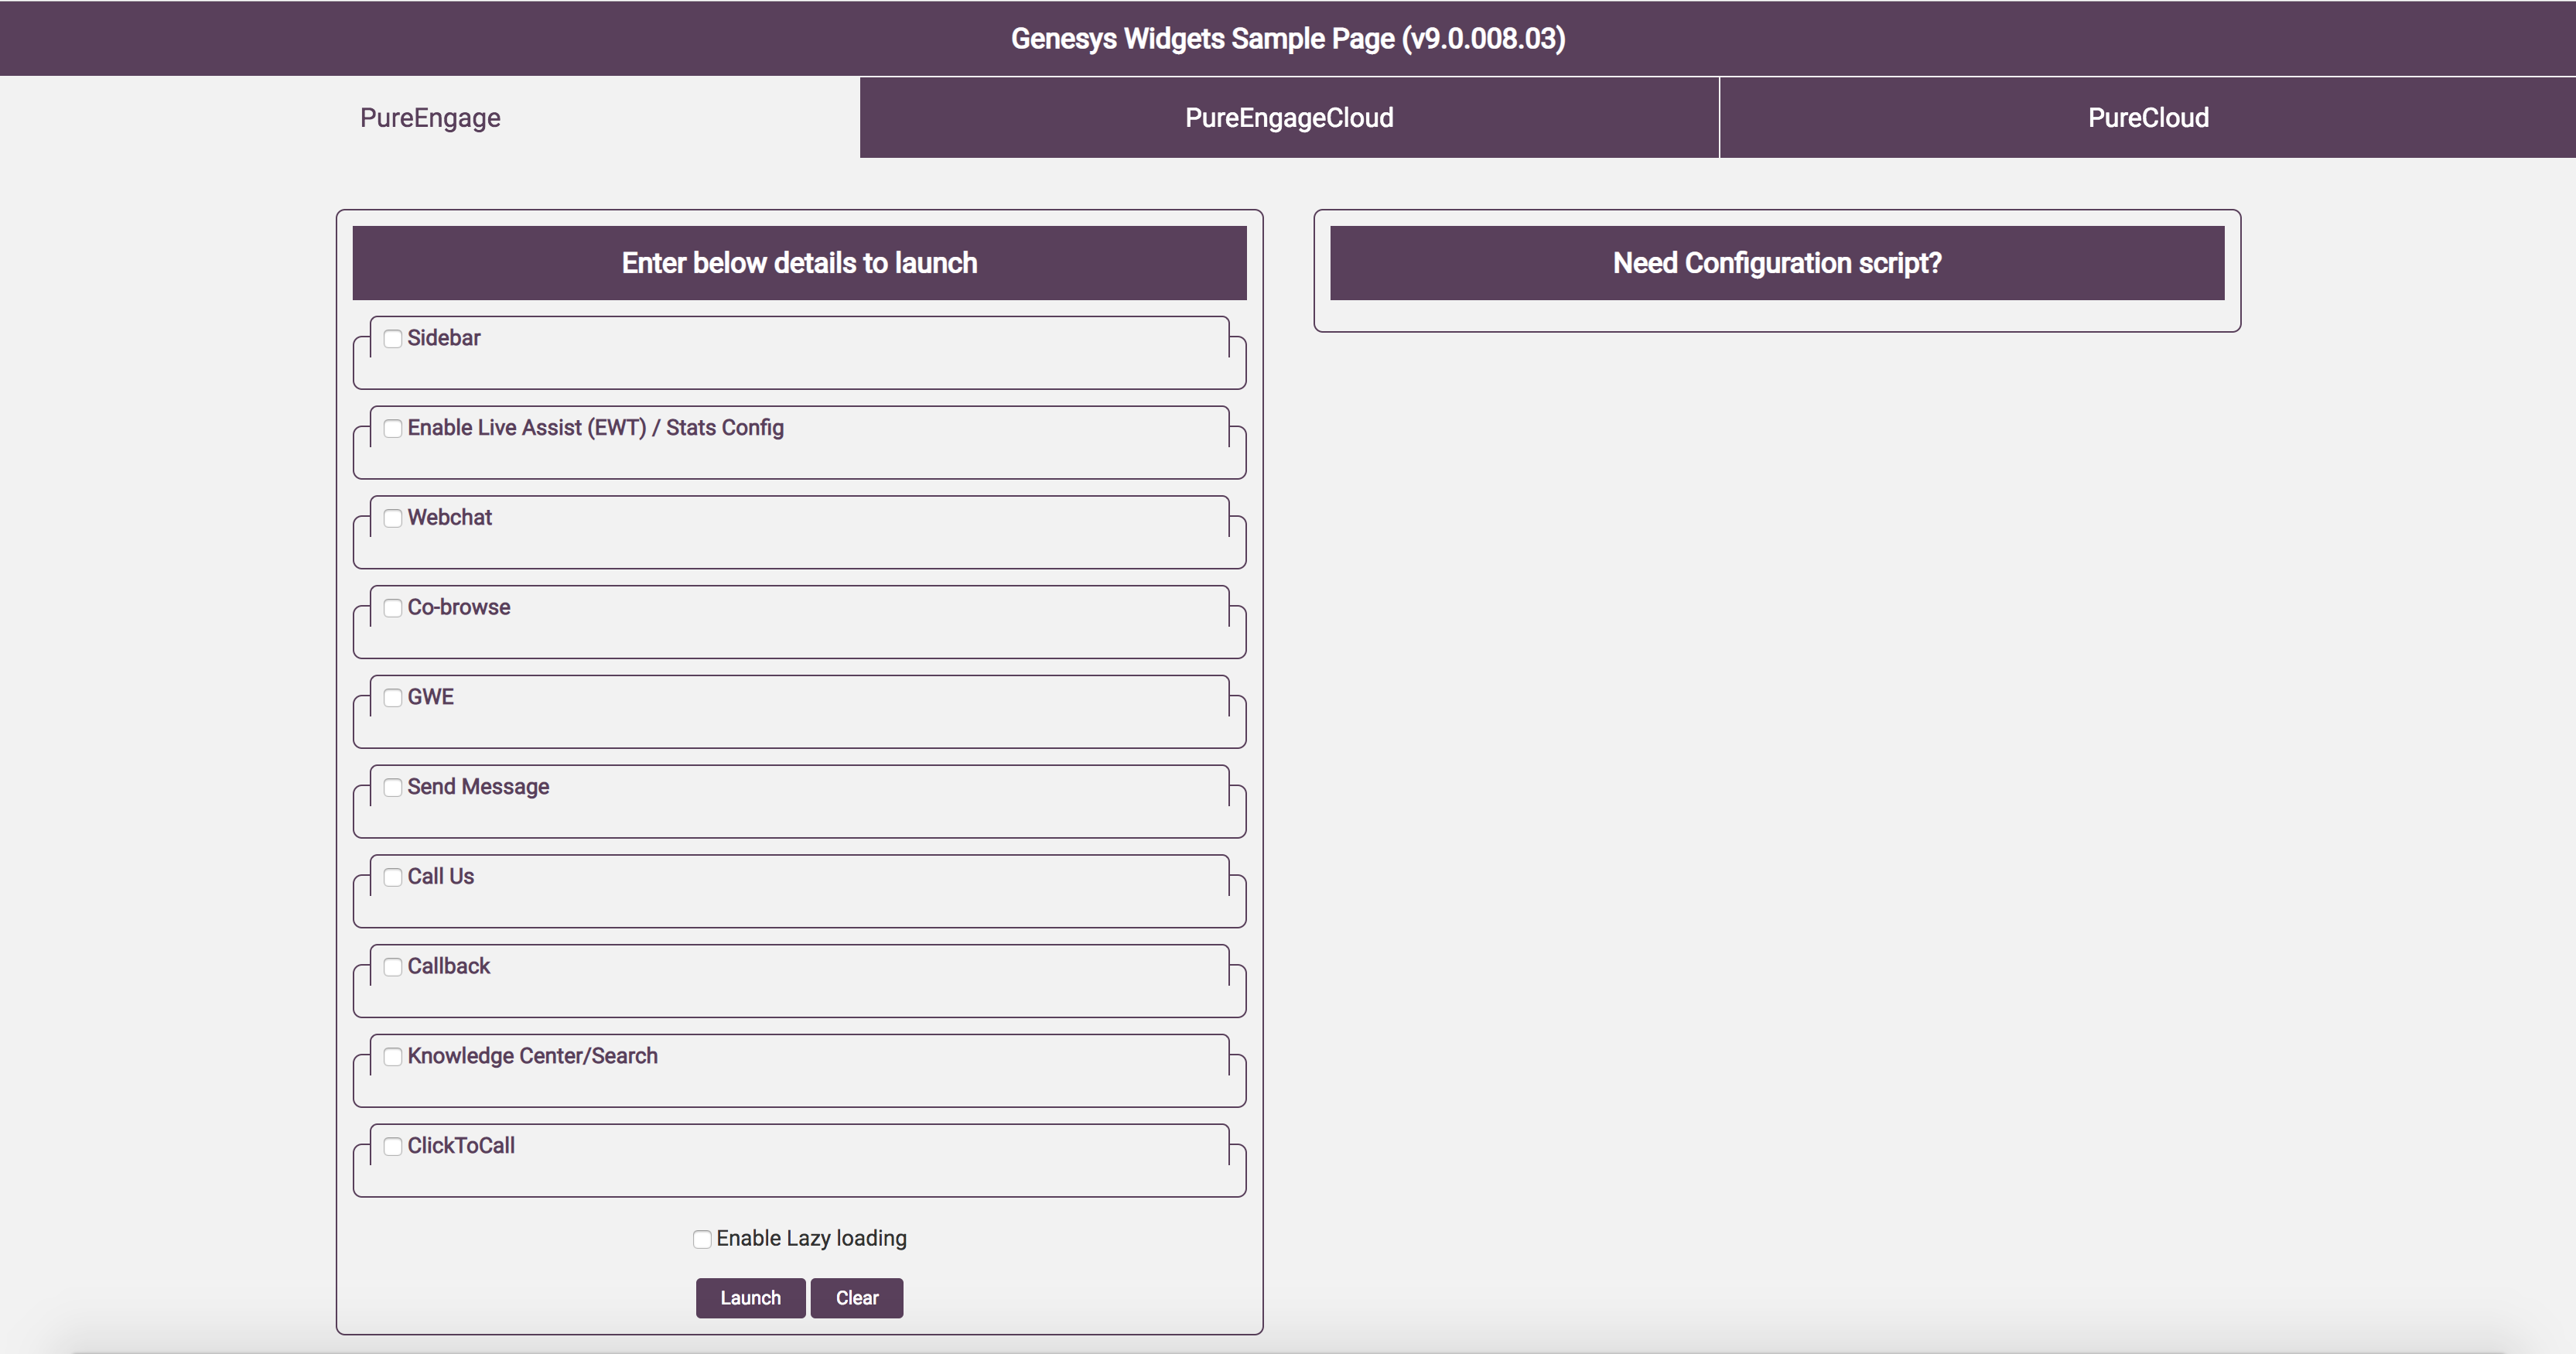
Task: Click the Enter below details to launch header
Action: (x=799, y=263)
